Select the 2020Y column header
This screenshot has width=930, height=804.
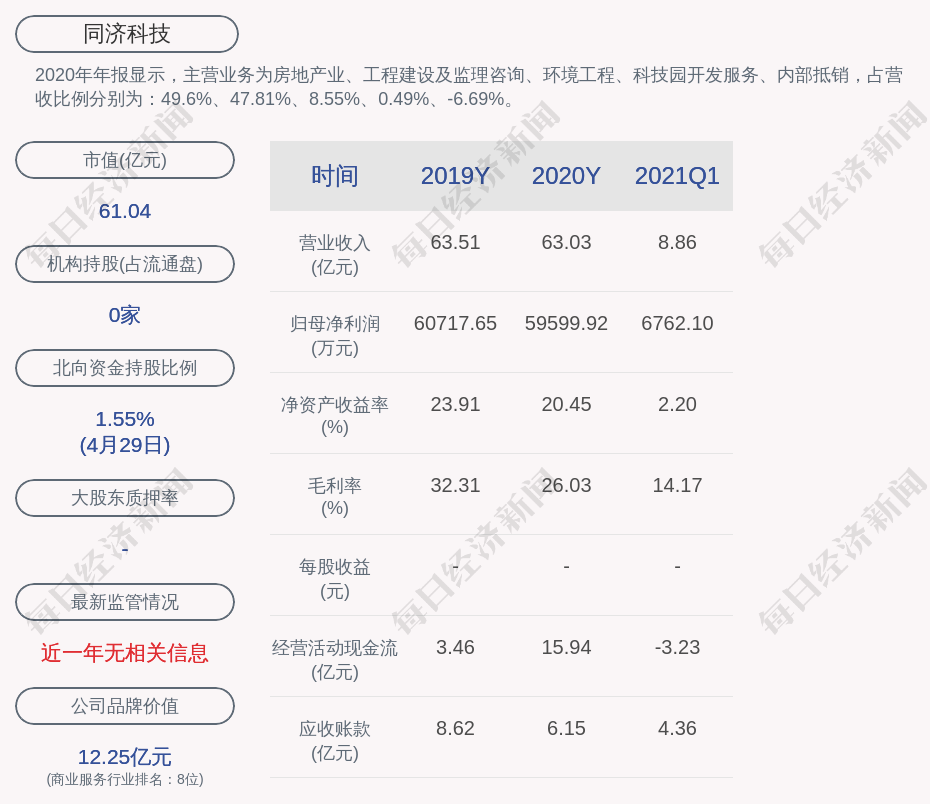click(566, 176)
